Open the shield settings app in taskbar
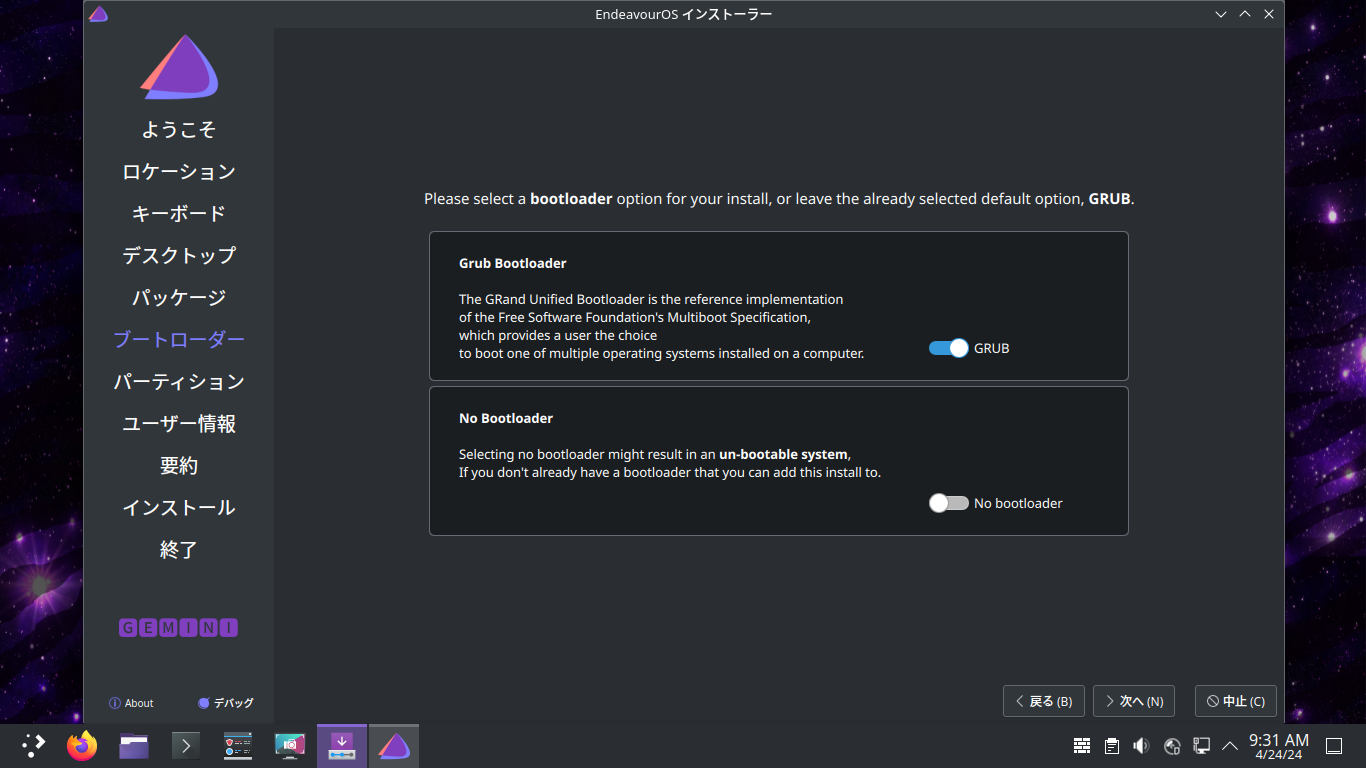This screenshot has width=1366, height=768. click(x=238, y=745)
